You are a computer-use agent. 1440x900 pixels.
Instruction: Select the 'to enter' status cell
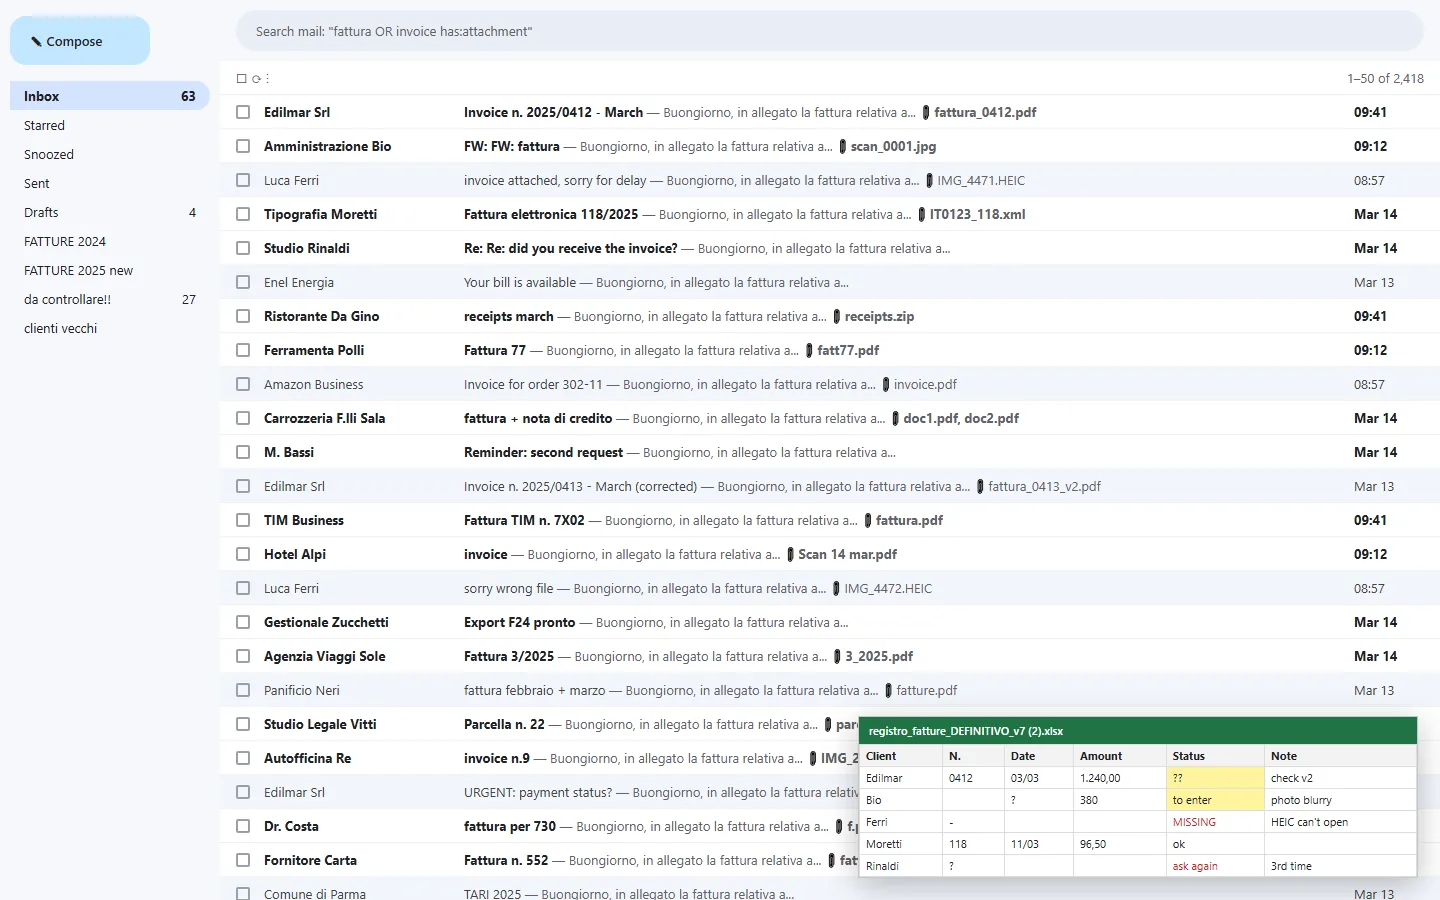coord(1215,800)
